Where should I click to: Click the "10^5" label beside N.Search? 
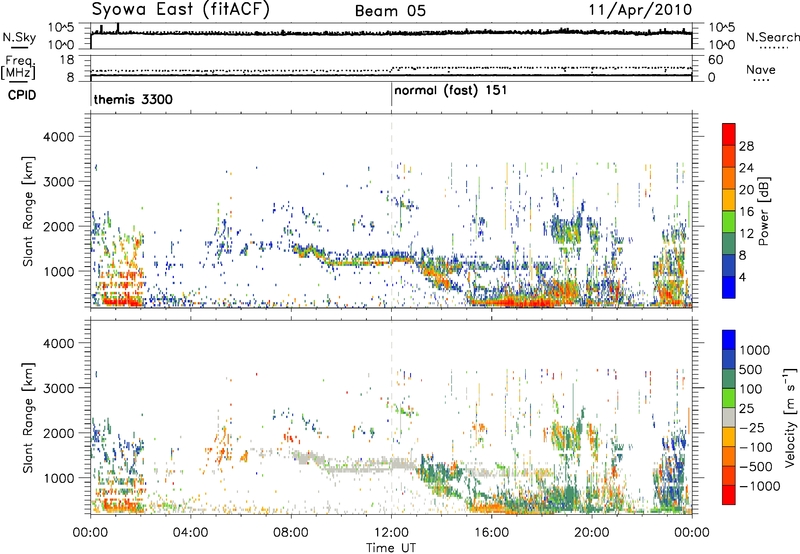(722, 27)
